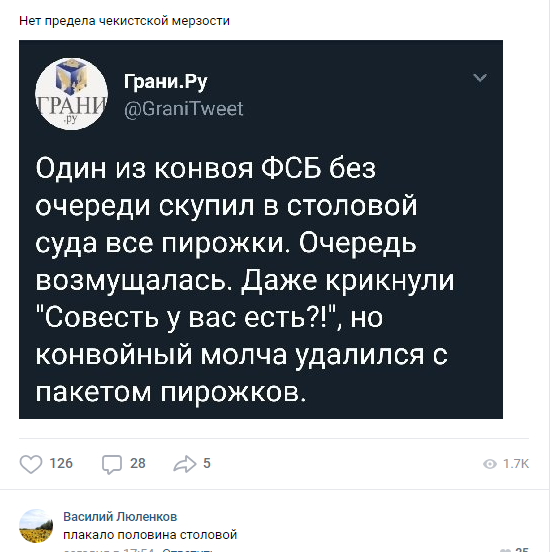Click the 126 likes counter
The width and height of the screenshot is (550, 552).
click(x=61, y=463)
